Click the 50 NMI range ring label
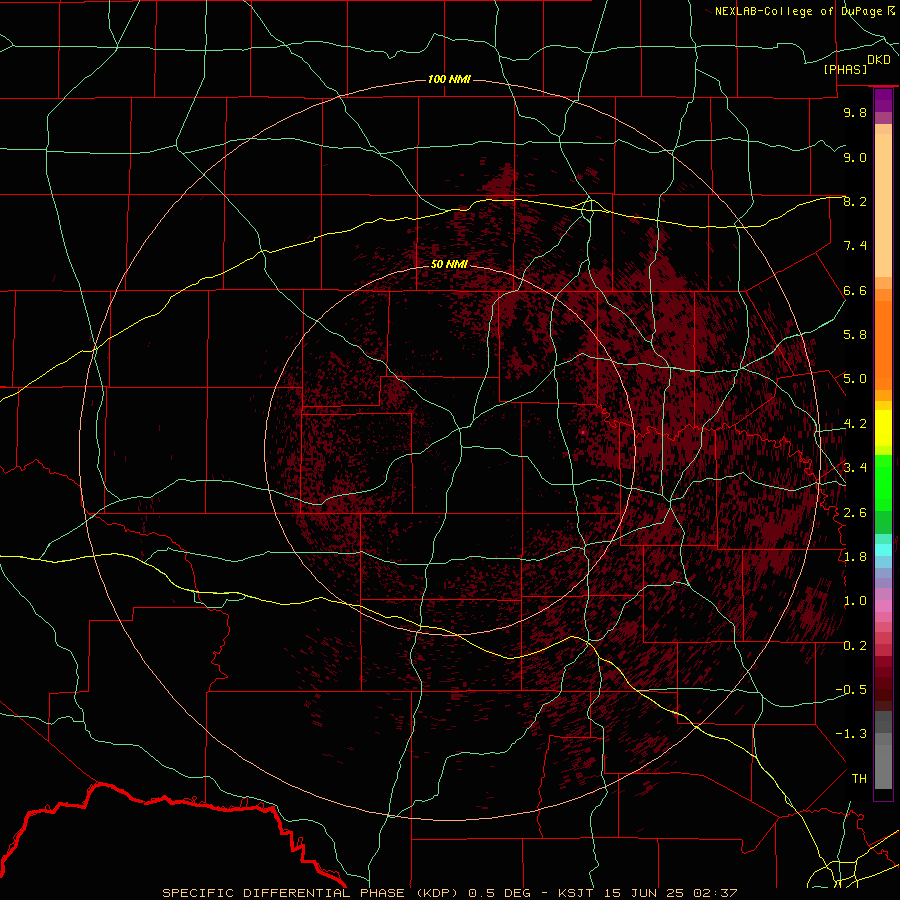900x900 pixels. pyautogui.click(x=449, y=264)
